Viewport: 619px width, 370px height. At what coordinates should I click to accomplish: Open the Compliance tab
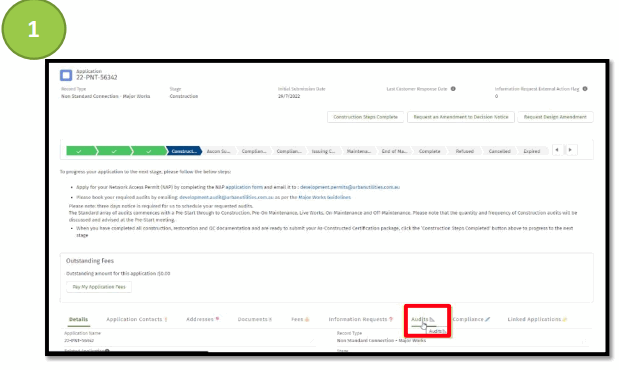pyautogui.click(x=471, y=319)
